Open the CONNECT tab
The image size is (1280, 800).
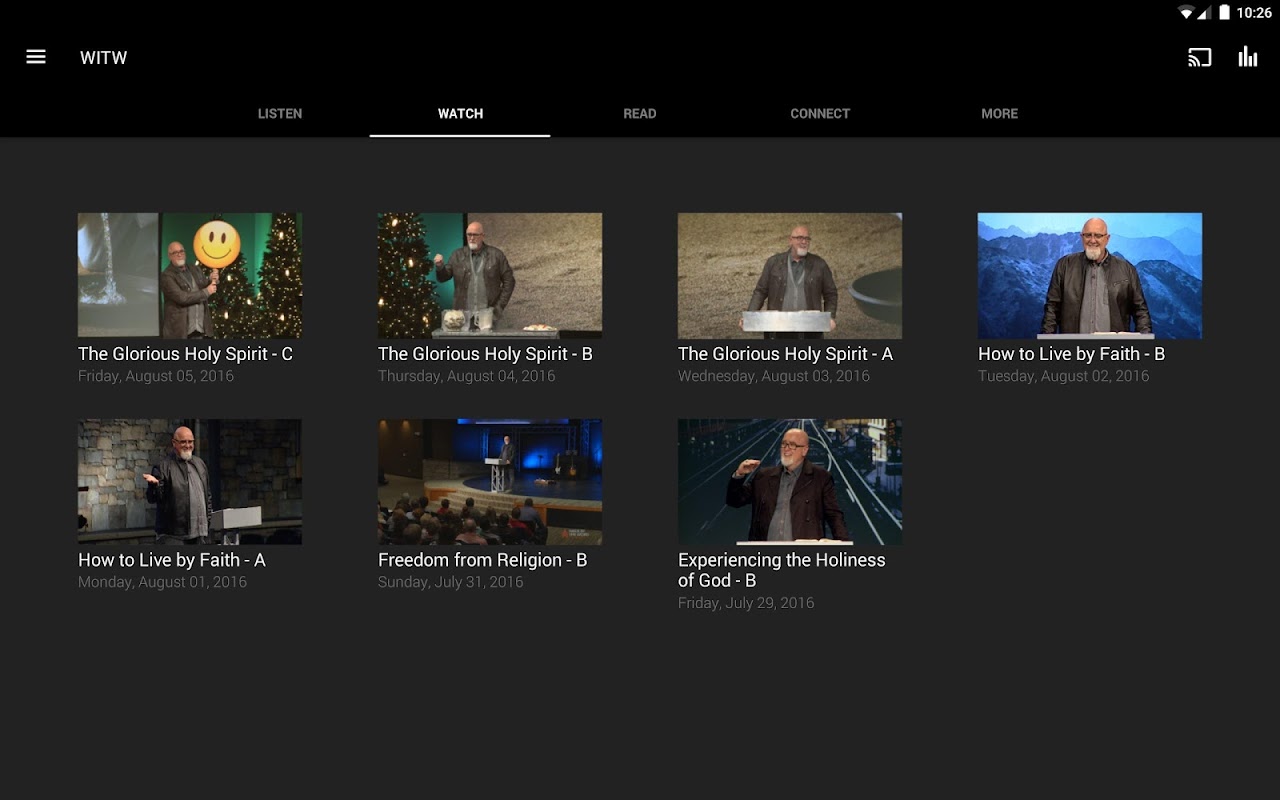tap(820, 114)
